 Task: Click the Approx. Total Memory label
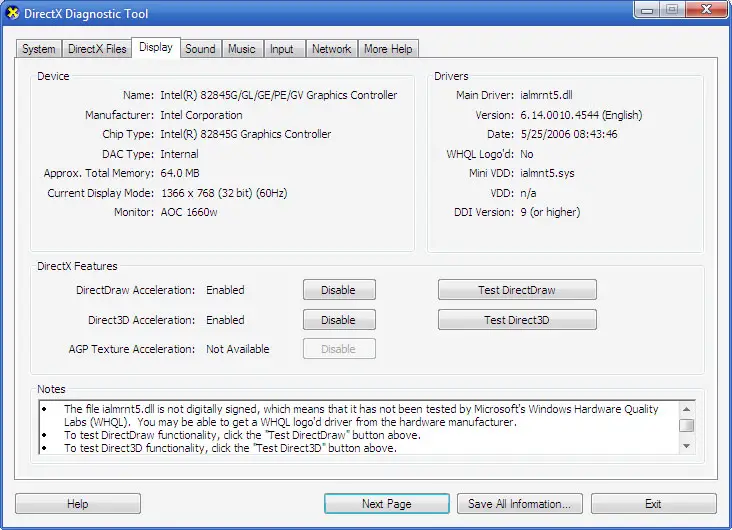coord(99,173)
